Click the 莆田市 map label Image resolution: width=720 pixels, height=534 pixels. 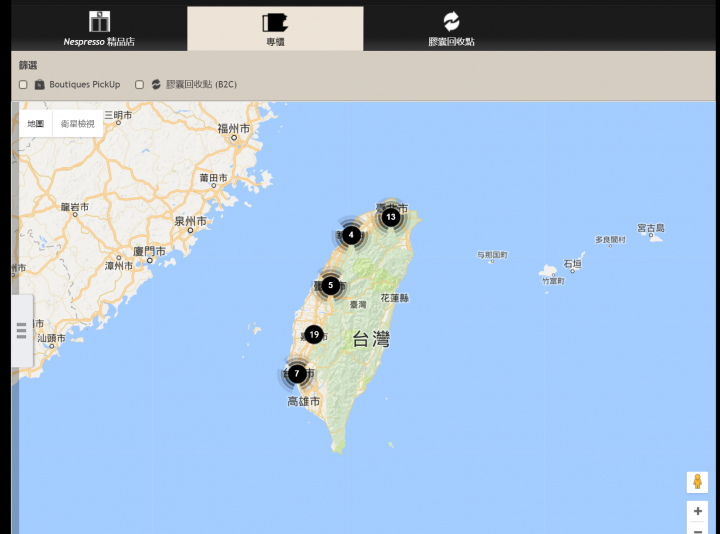click(x=214, y=178)
